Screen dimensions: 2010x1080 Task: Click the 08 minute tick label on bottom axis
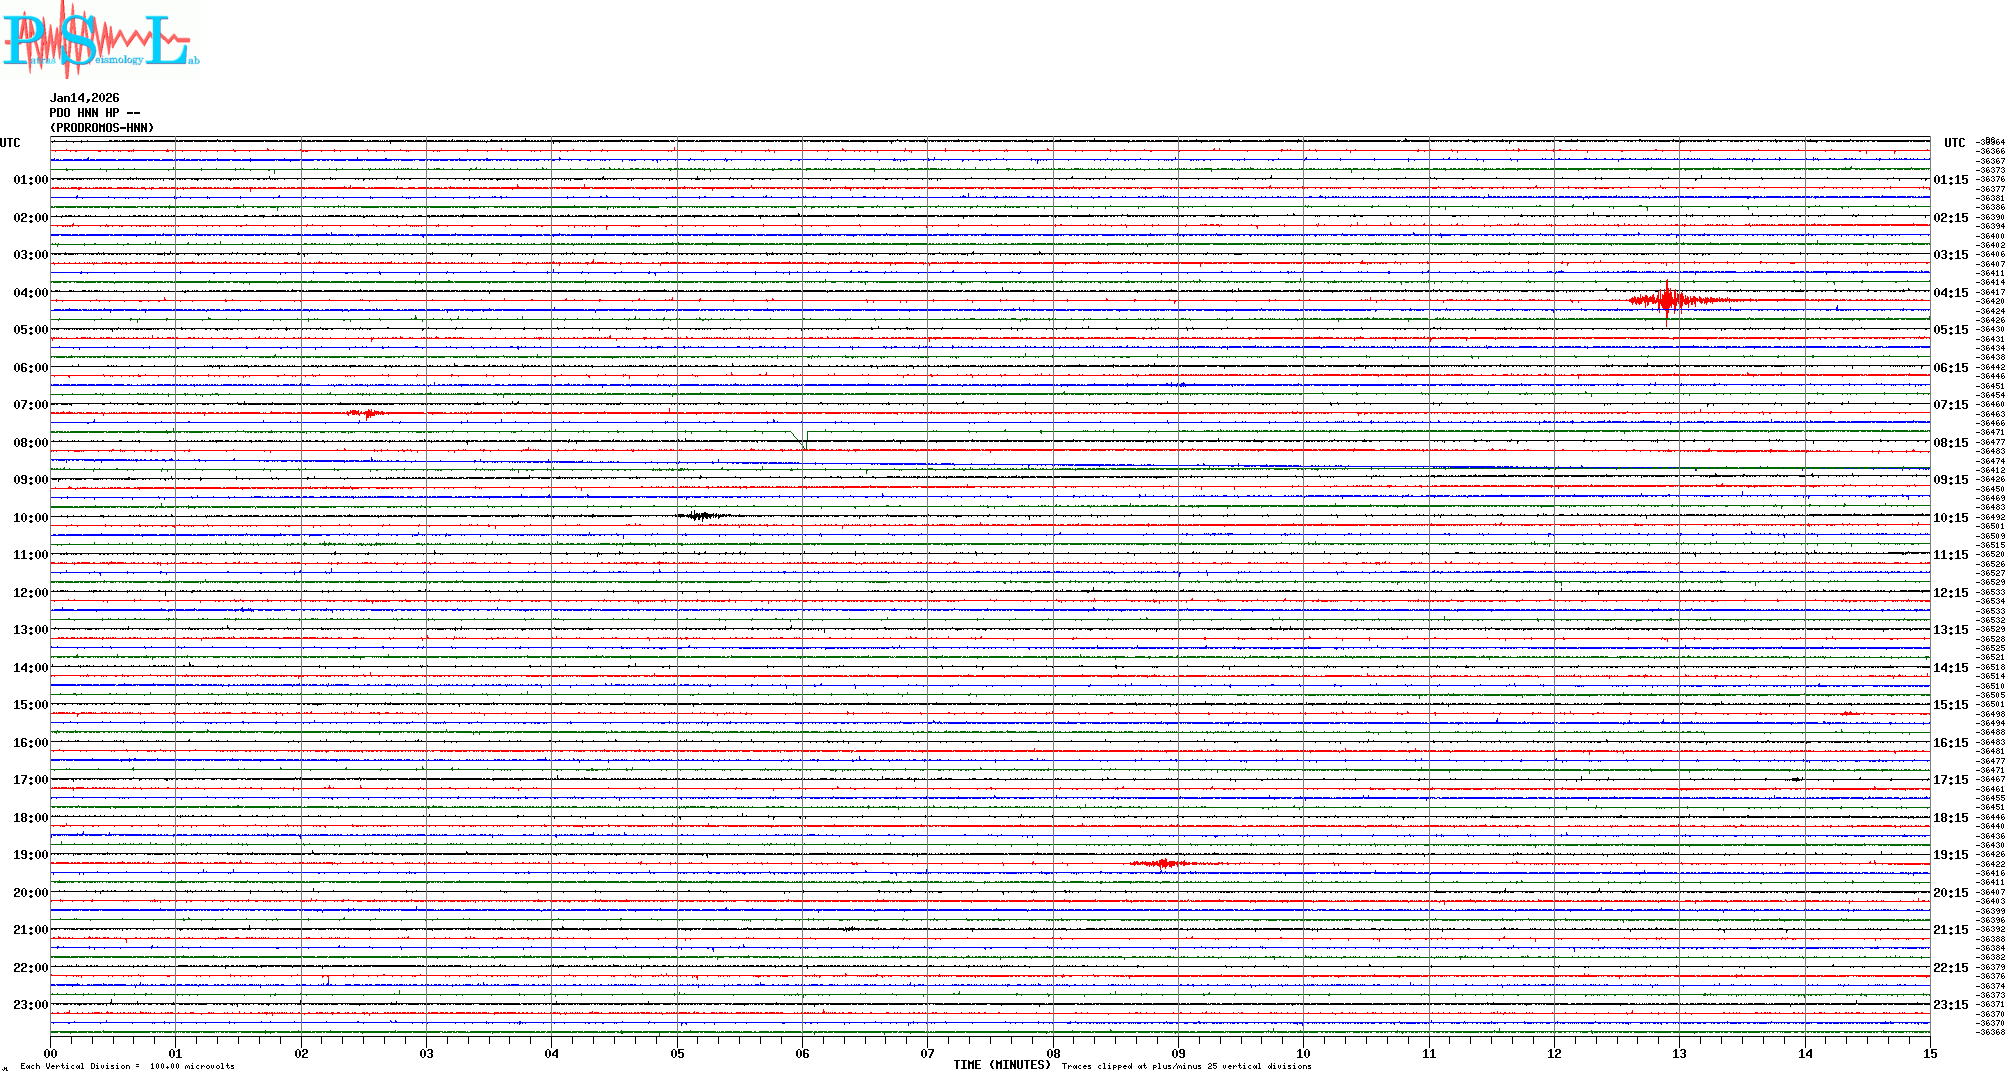pos(1053,1053)
